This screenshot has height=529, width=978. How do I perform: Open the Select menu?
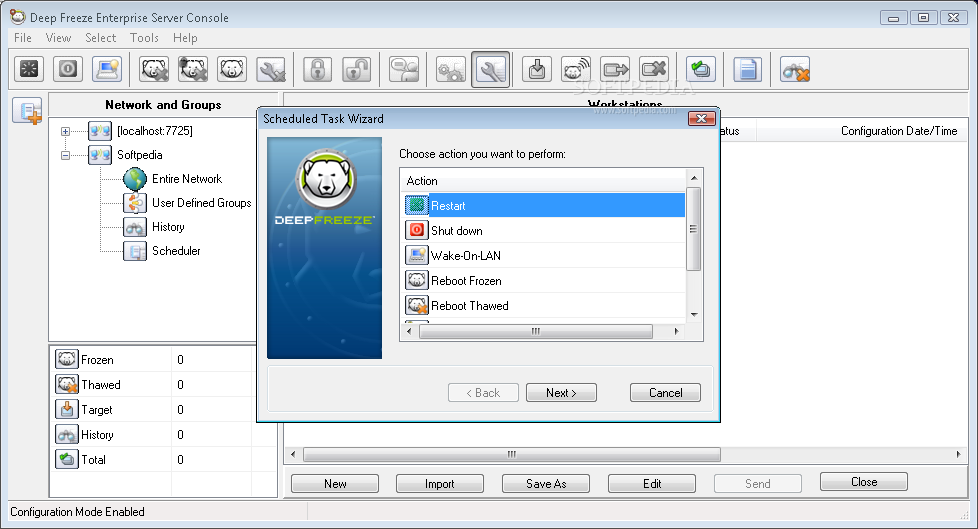pyautogui.click(x=100, y=38)
